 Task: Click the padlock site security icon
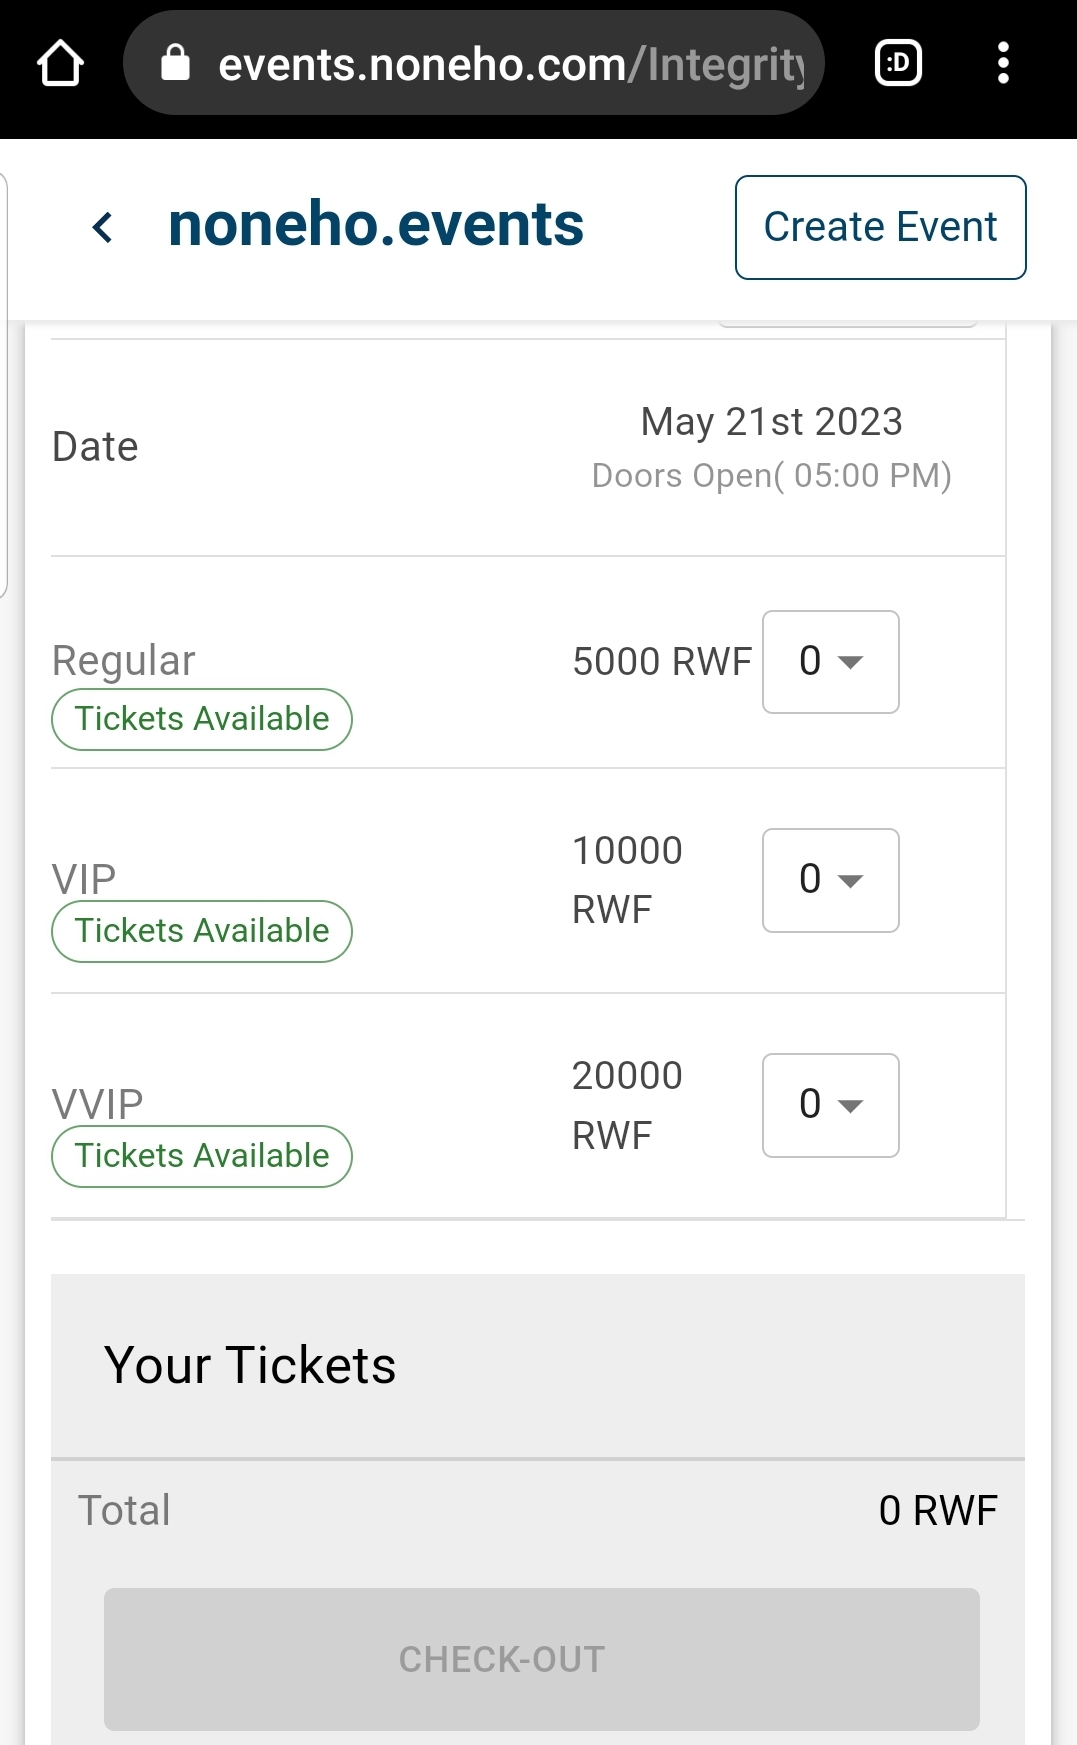tap(176, 63)
